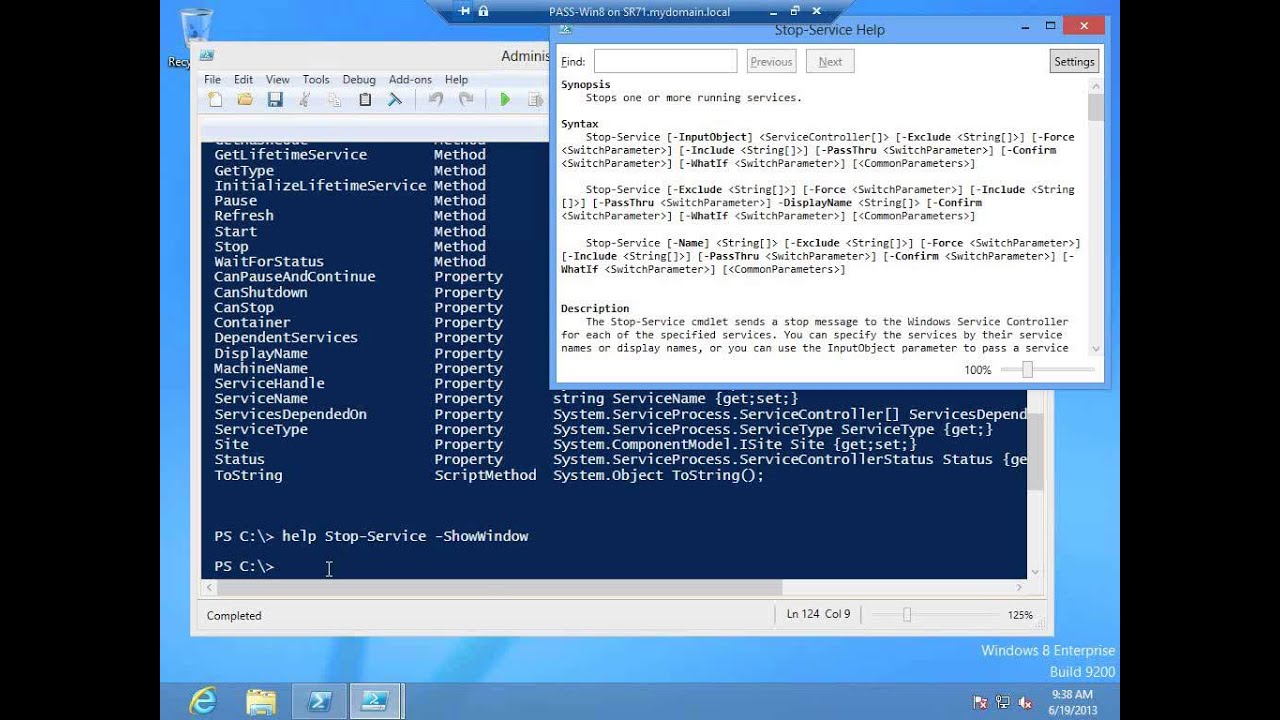Click the Cut scissors icon in ISE toolbar

(305, 99)
